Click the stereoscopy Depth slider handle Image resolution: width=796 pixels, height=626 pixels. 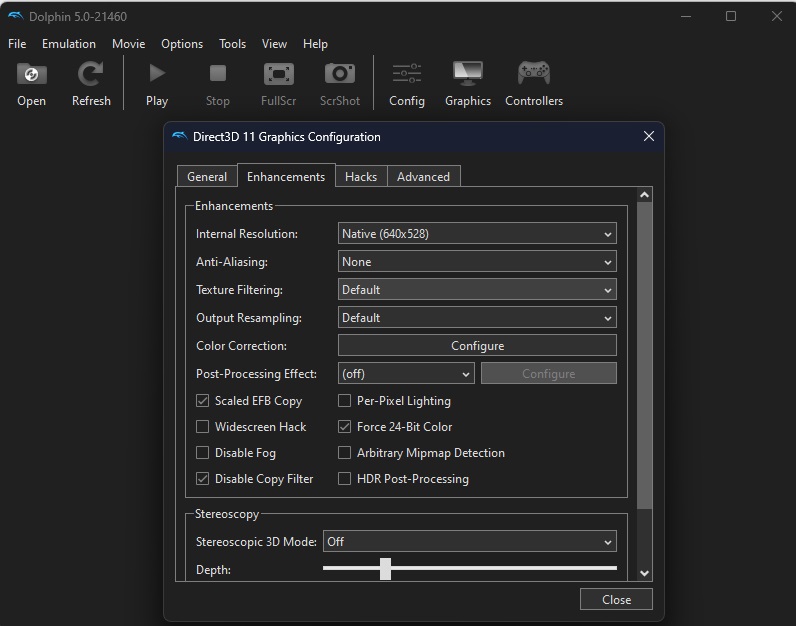[x=385, y=569]
